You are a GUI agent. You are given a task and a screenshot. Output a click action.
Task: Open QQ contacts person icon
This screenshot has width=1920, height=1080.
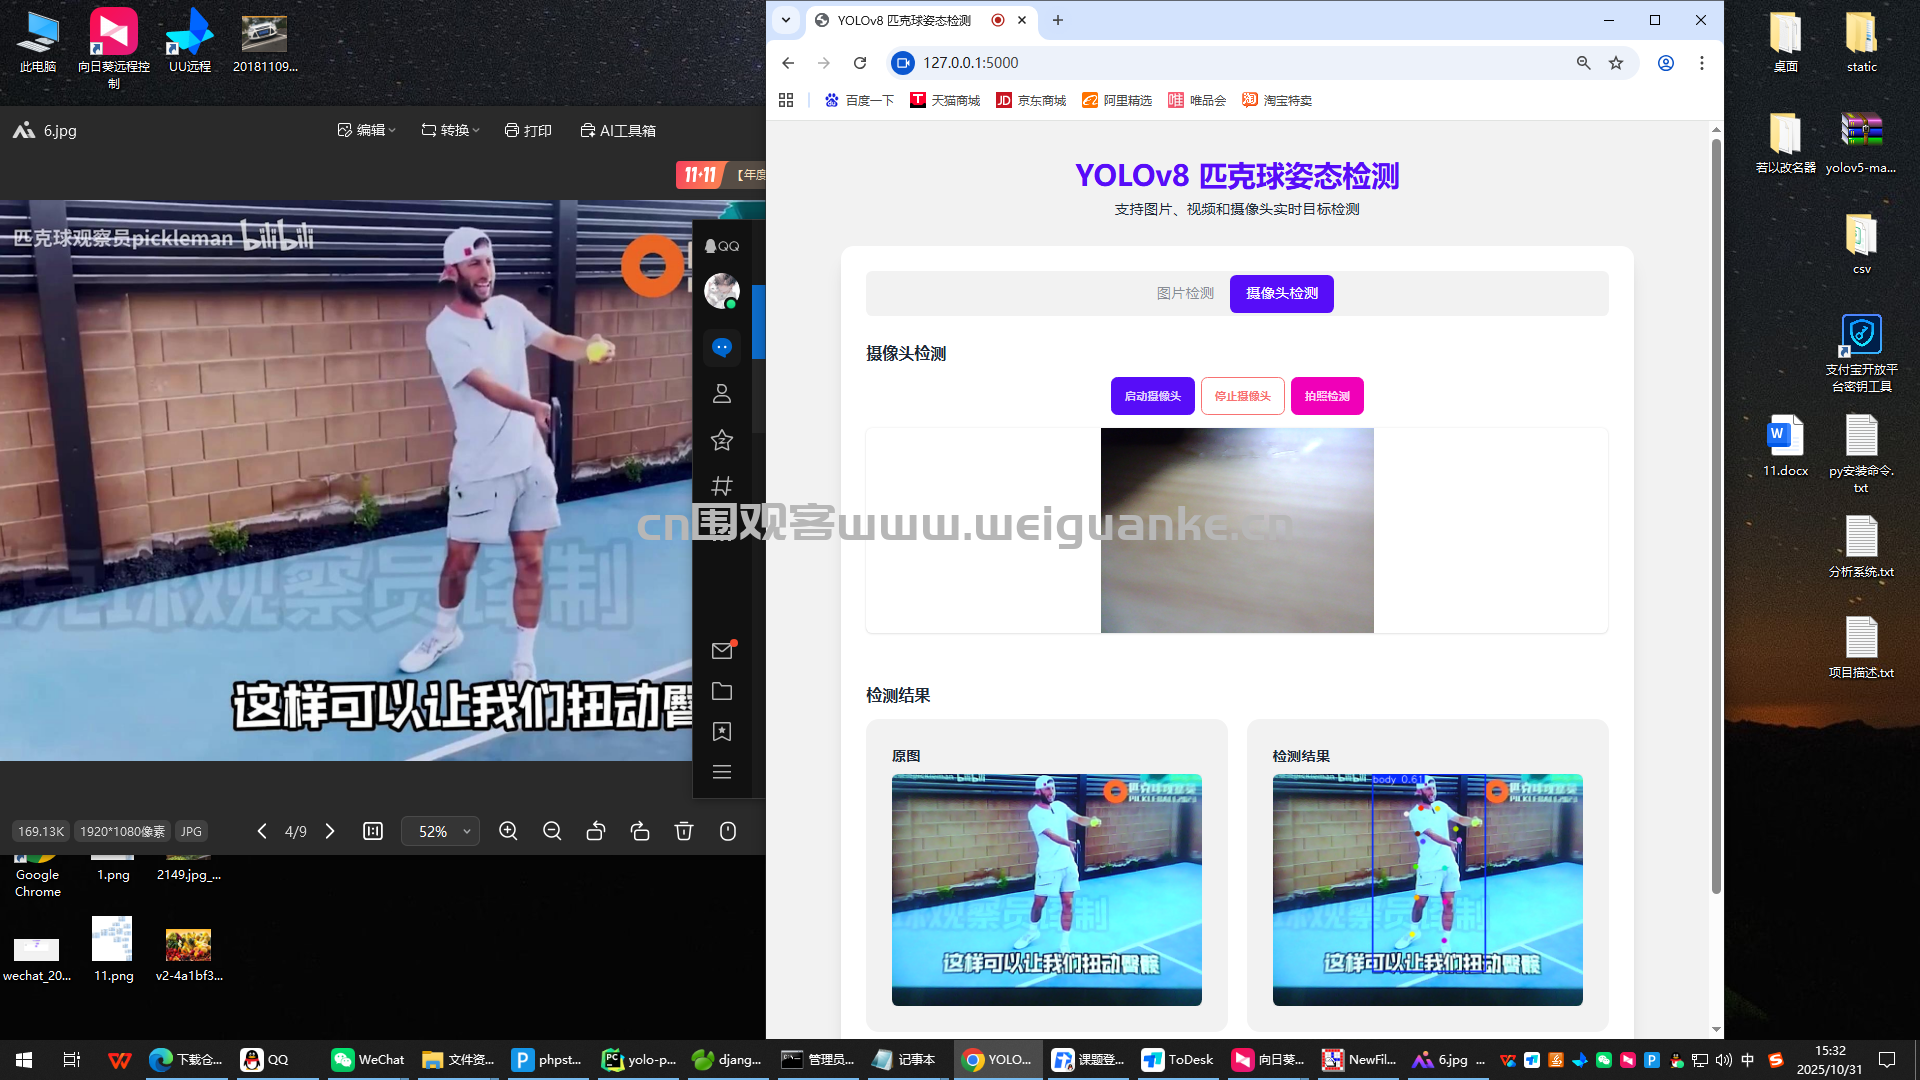[x=722, y=393]
